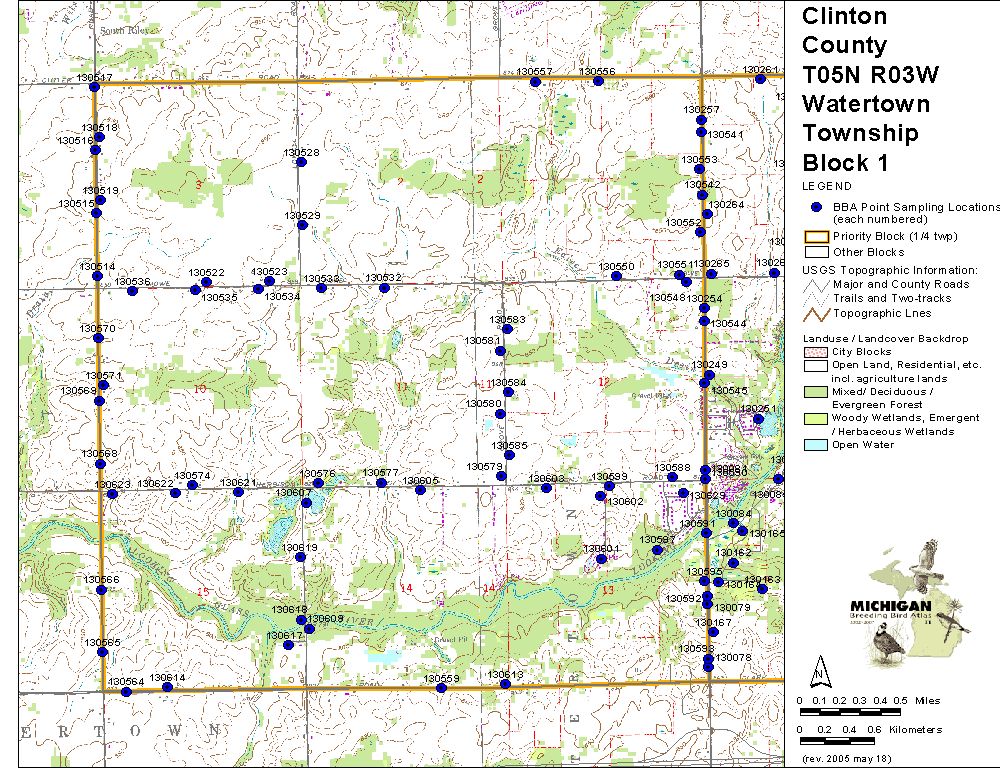Image resolution: width=1000 pixels, height=768 pixels.
Task: Click sampling point 130559 on south boundary
Action: click(x=441, y=688)
